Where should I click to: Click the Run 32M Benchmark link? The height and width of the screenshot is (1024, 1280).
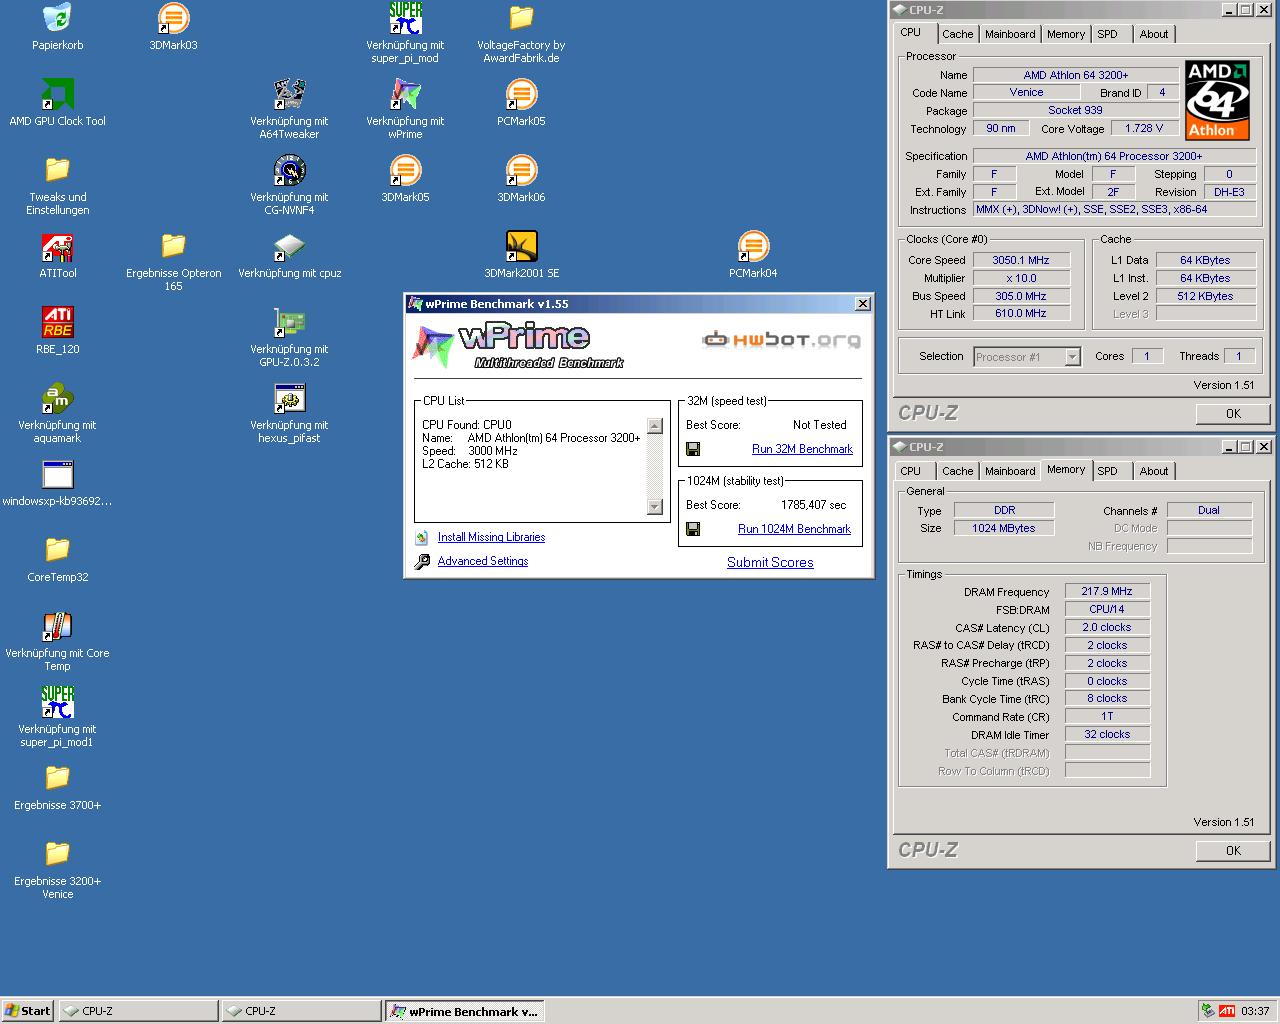pos(802,449)
